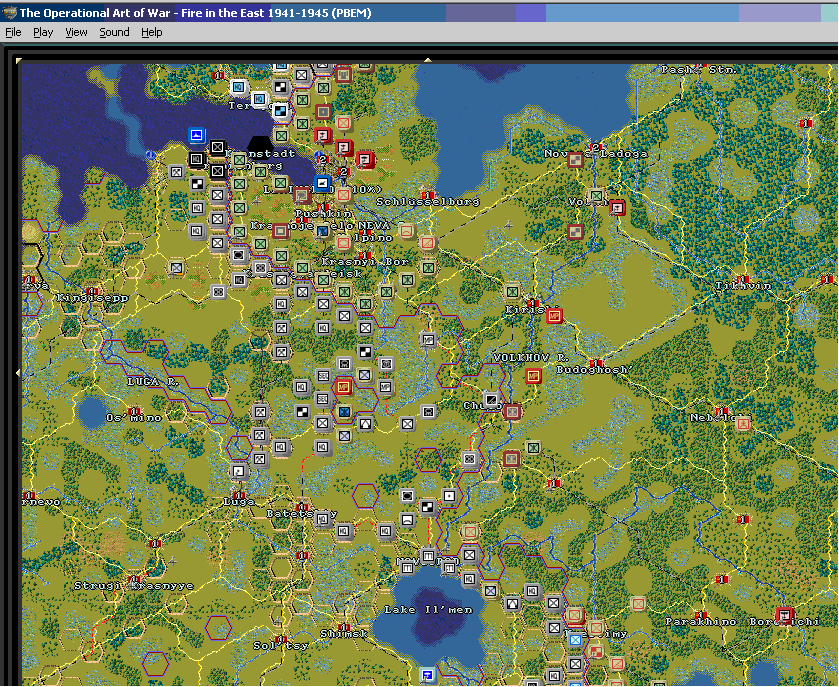Select dark-red checkered counter south of Volkhov town

click(575, 232)
